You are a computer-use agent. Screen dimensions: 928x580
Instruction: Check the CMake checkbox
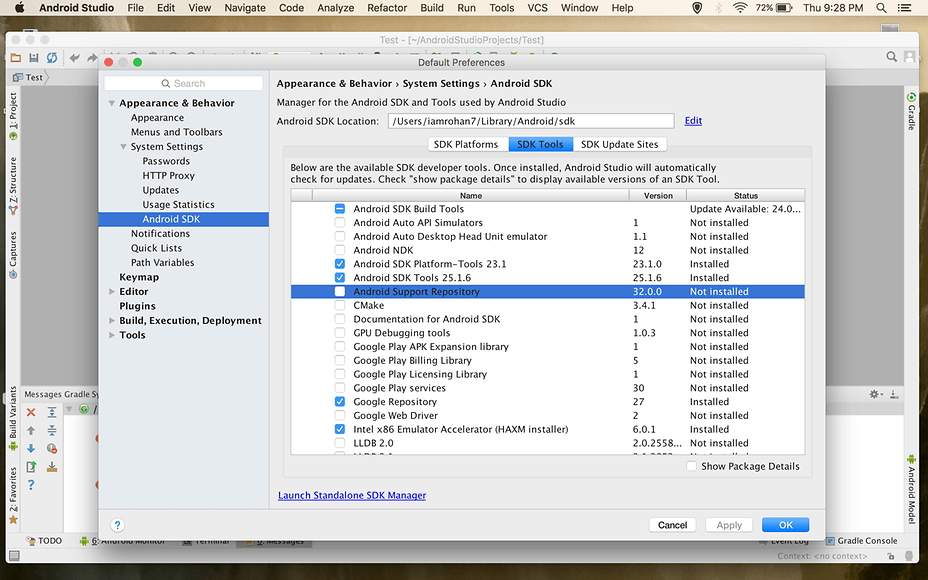[x=340, y=305]
